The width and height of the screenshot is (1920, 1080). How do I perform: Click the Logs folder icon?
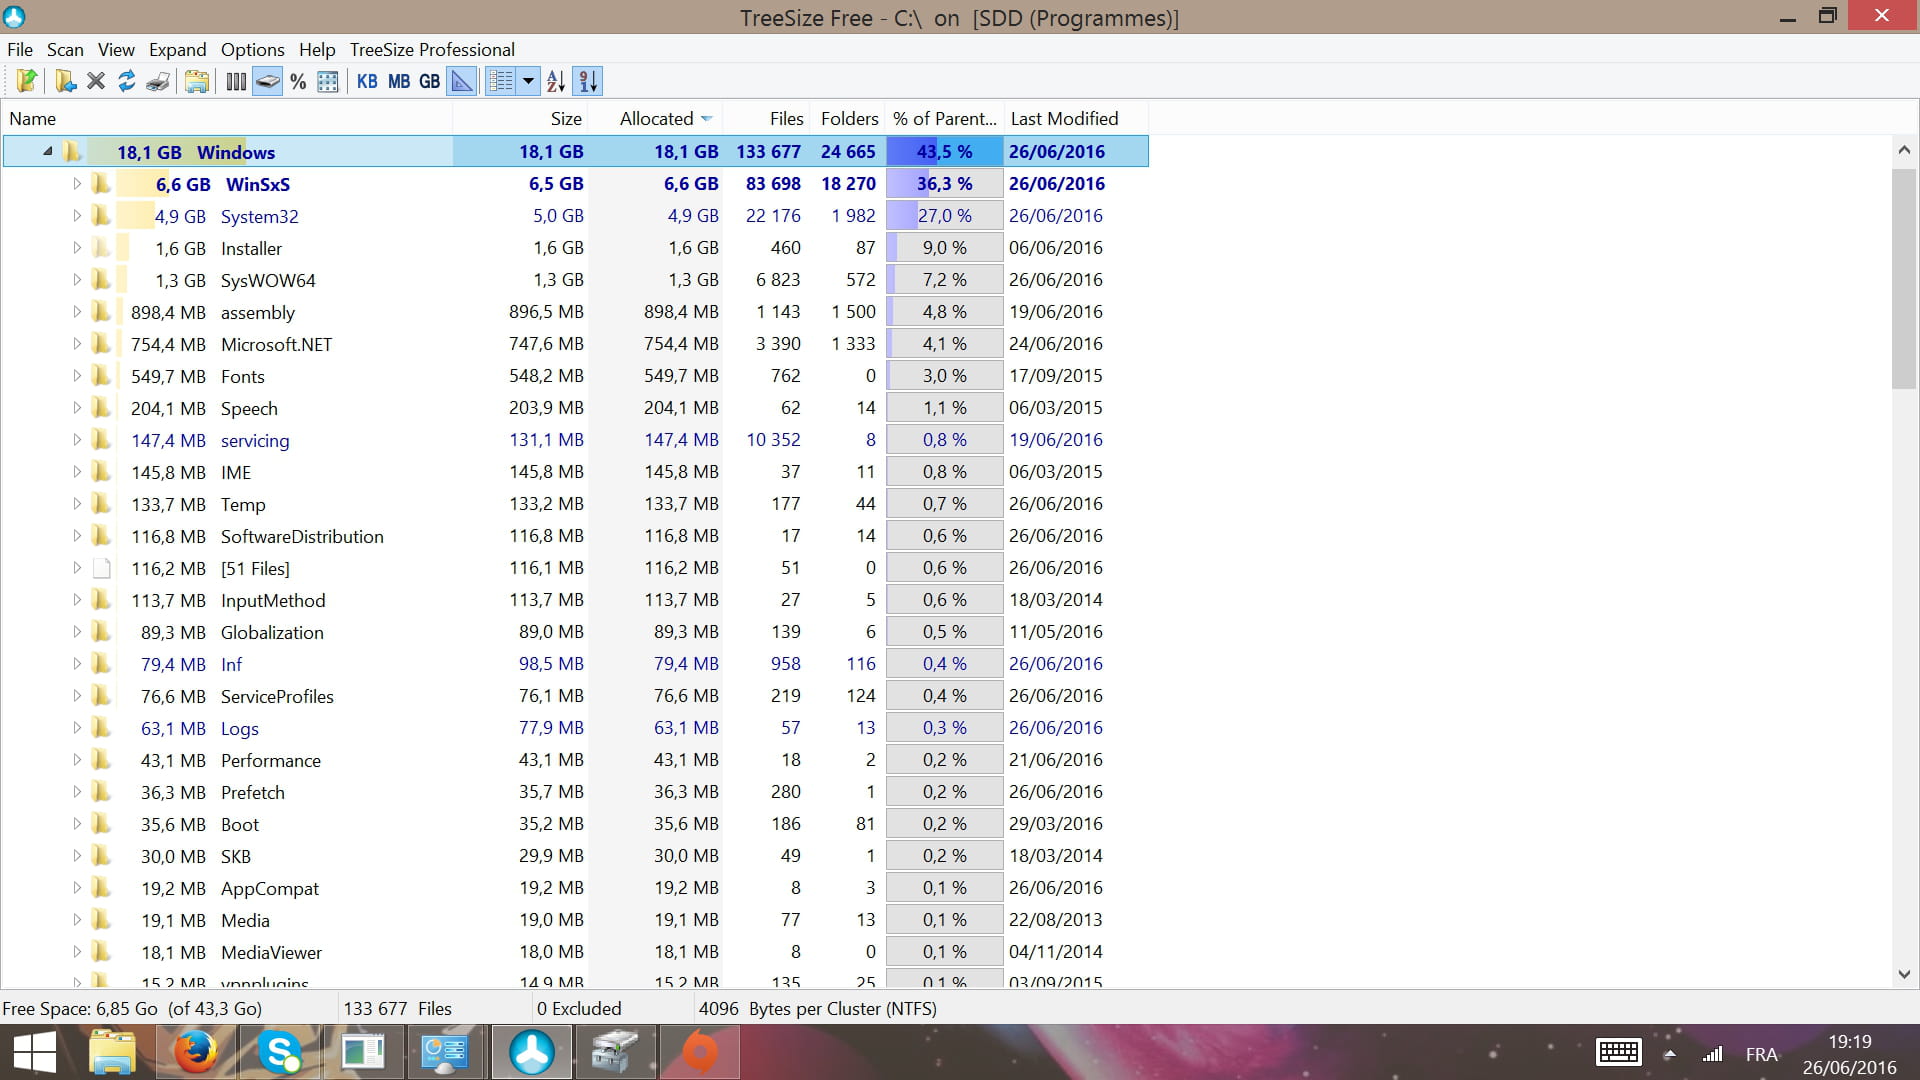[101, 728]
